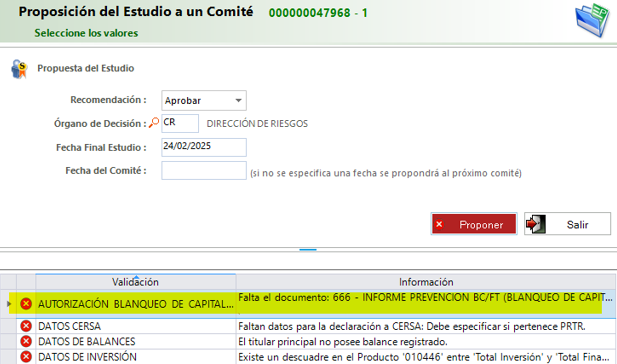
Task: Open the Recomendación dropdown showing Aprobar
Action: point(204,100)
